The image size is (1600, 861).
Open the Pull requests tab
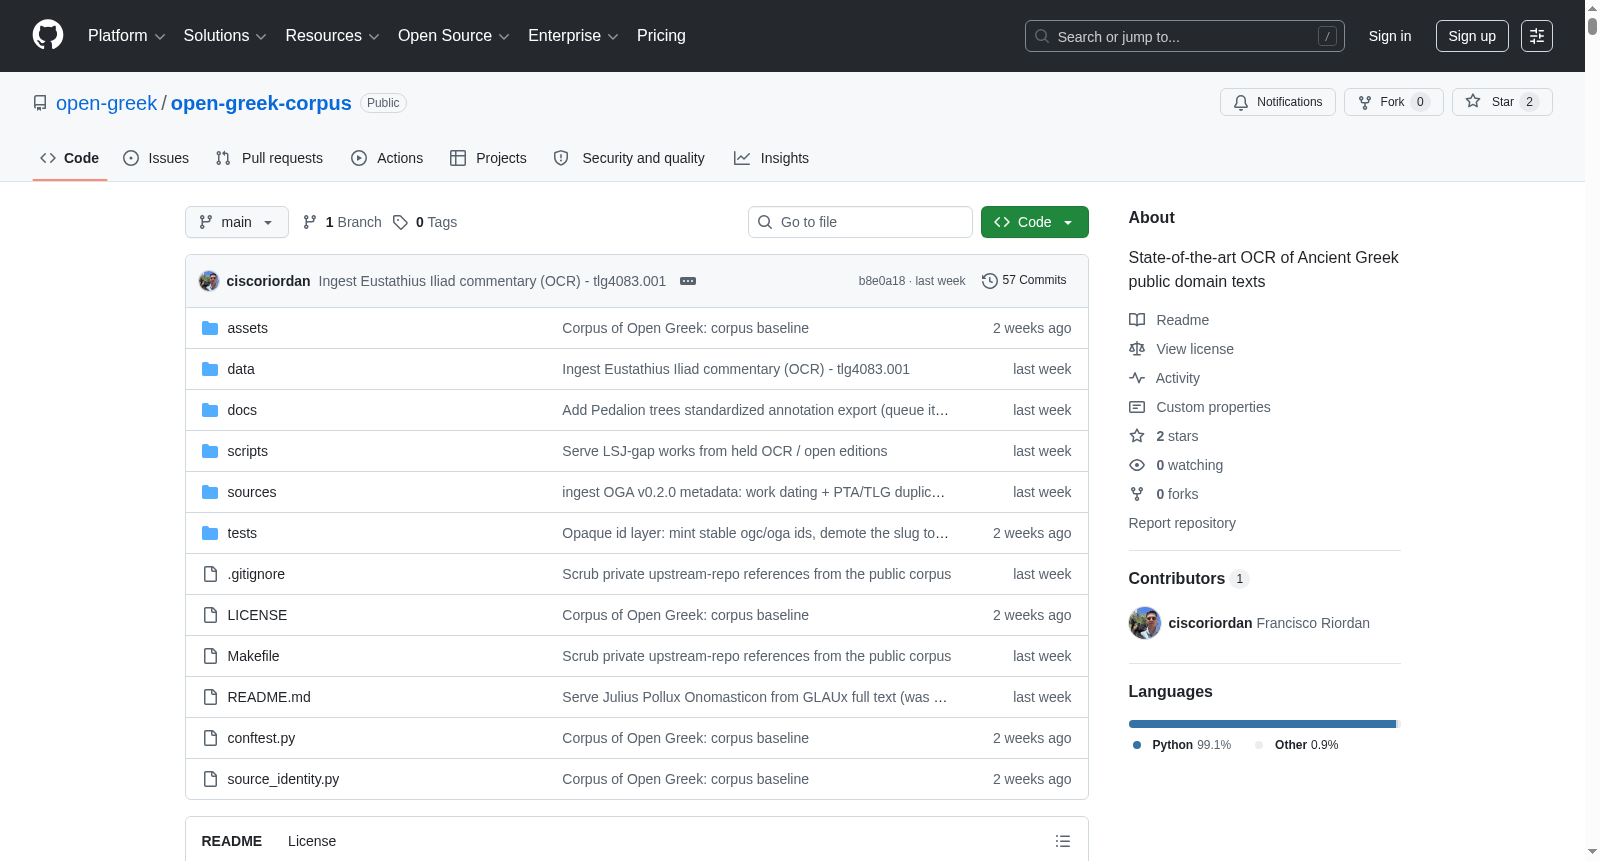click(x=269, y=158)
